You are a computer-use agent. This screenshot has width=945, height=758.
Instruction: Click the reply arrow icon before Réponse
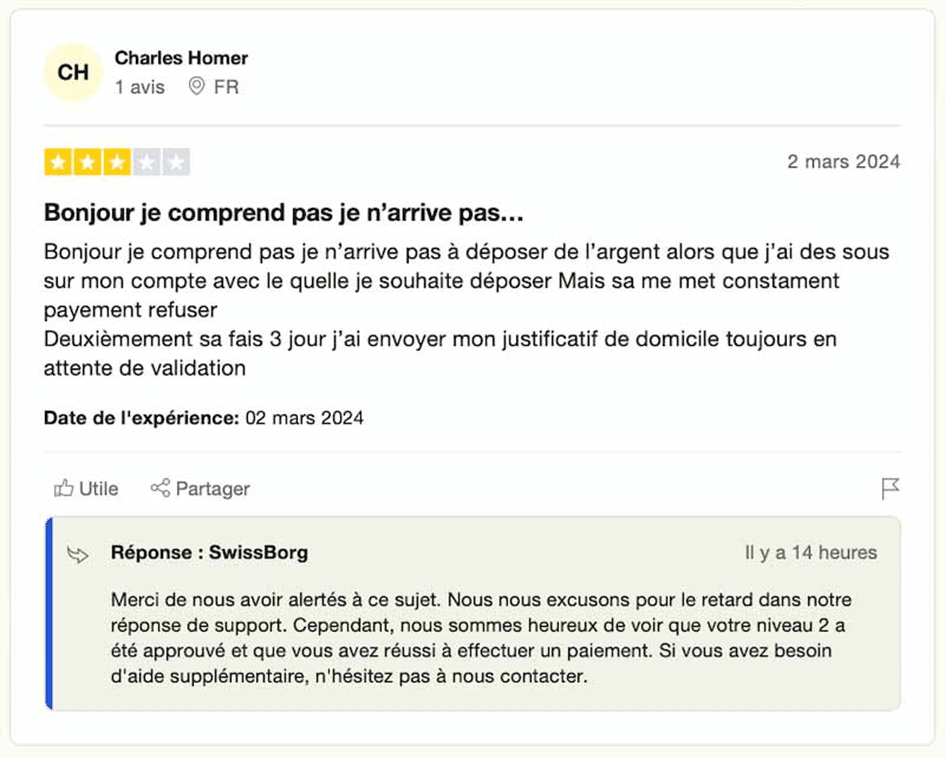(x=78, y=554)
